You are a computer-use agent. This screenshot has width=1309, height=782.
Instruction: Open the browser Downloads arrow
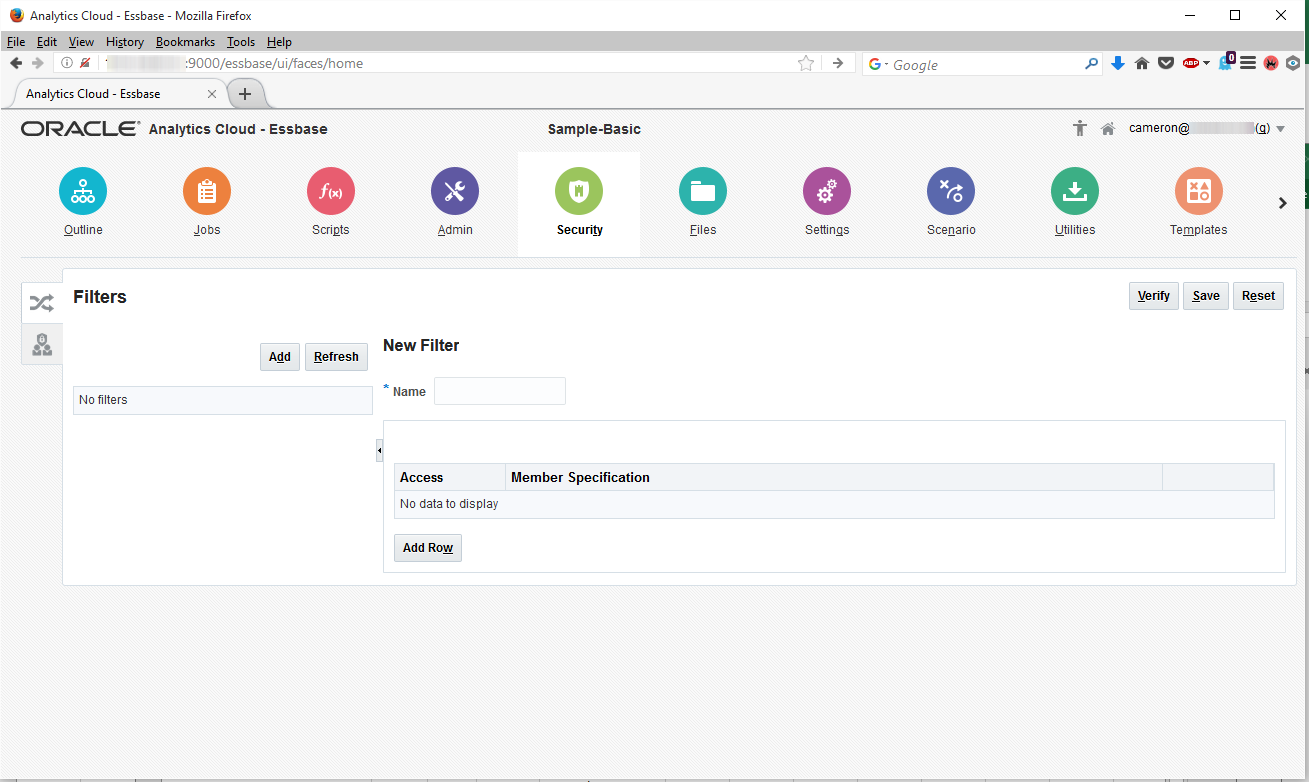(1118, 63)
